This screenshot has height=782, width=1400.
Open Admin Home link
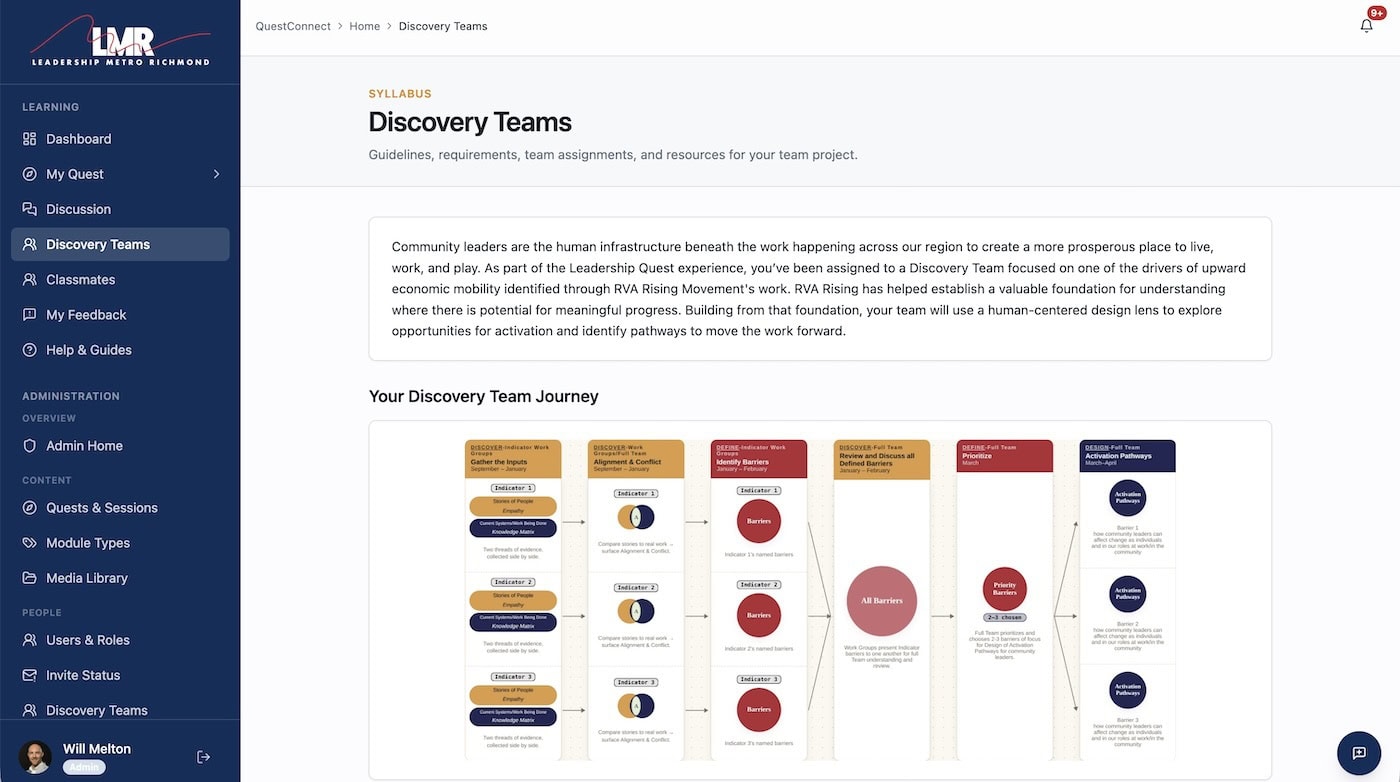tap(120, 446)
